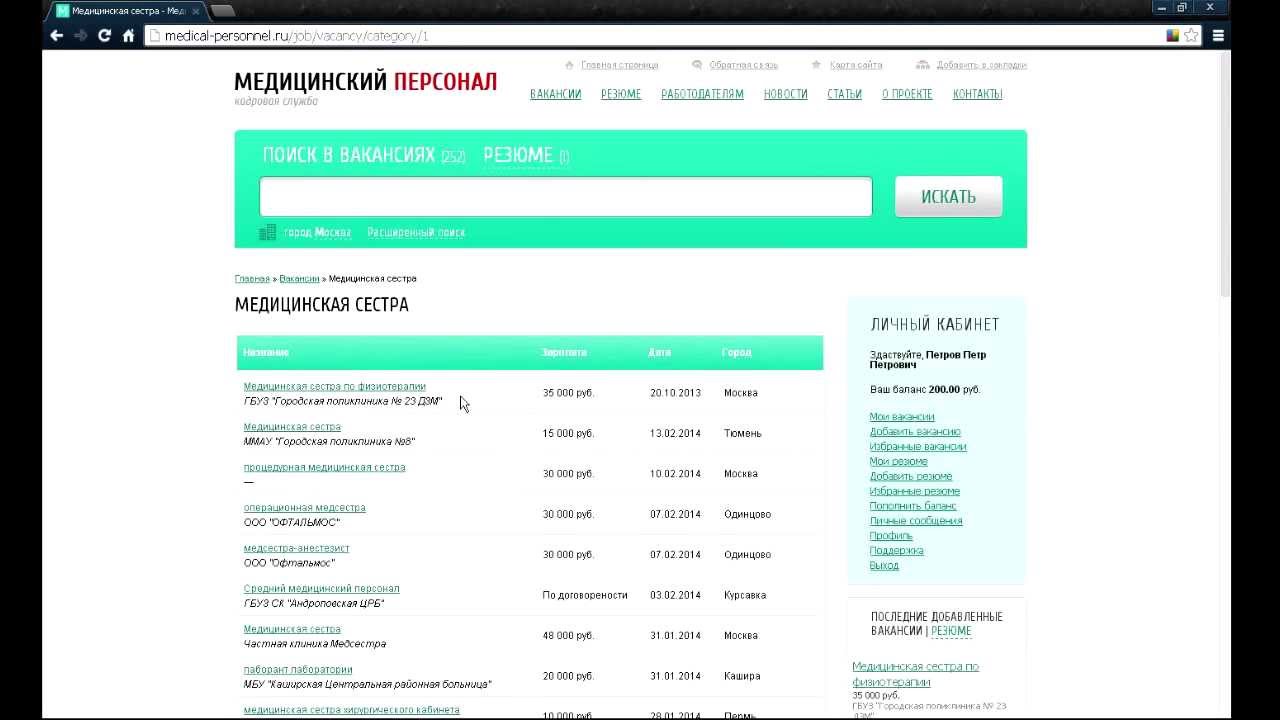
Task: Click the icon beside Добавить в закладки
Action: pos(923,64)
